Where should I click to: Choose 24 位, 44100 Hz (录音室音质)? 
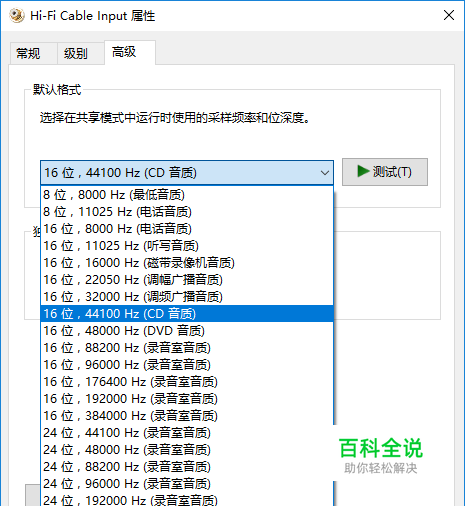pos(187,433)
